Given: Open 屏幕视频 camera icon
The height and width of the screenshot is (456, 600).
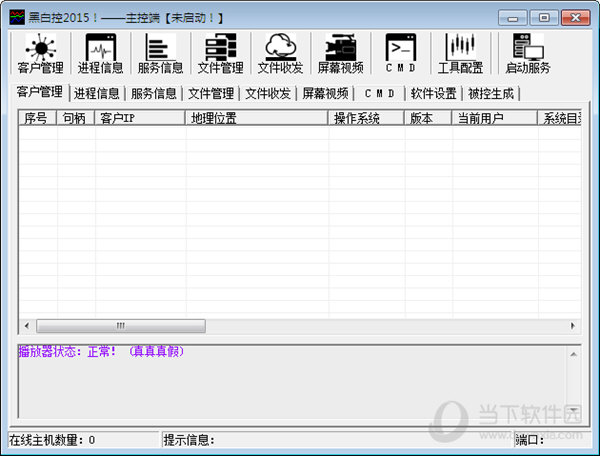Looking at the screenshot, I should click(340, 53).
